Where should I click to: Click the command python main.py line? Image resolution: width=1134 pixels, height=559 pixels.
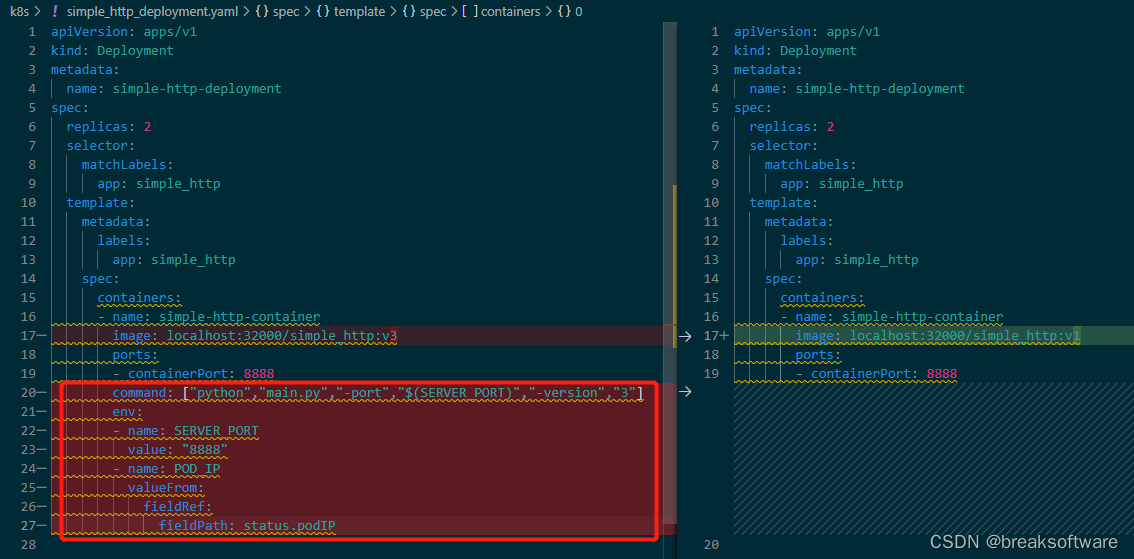pos(377,392)
